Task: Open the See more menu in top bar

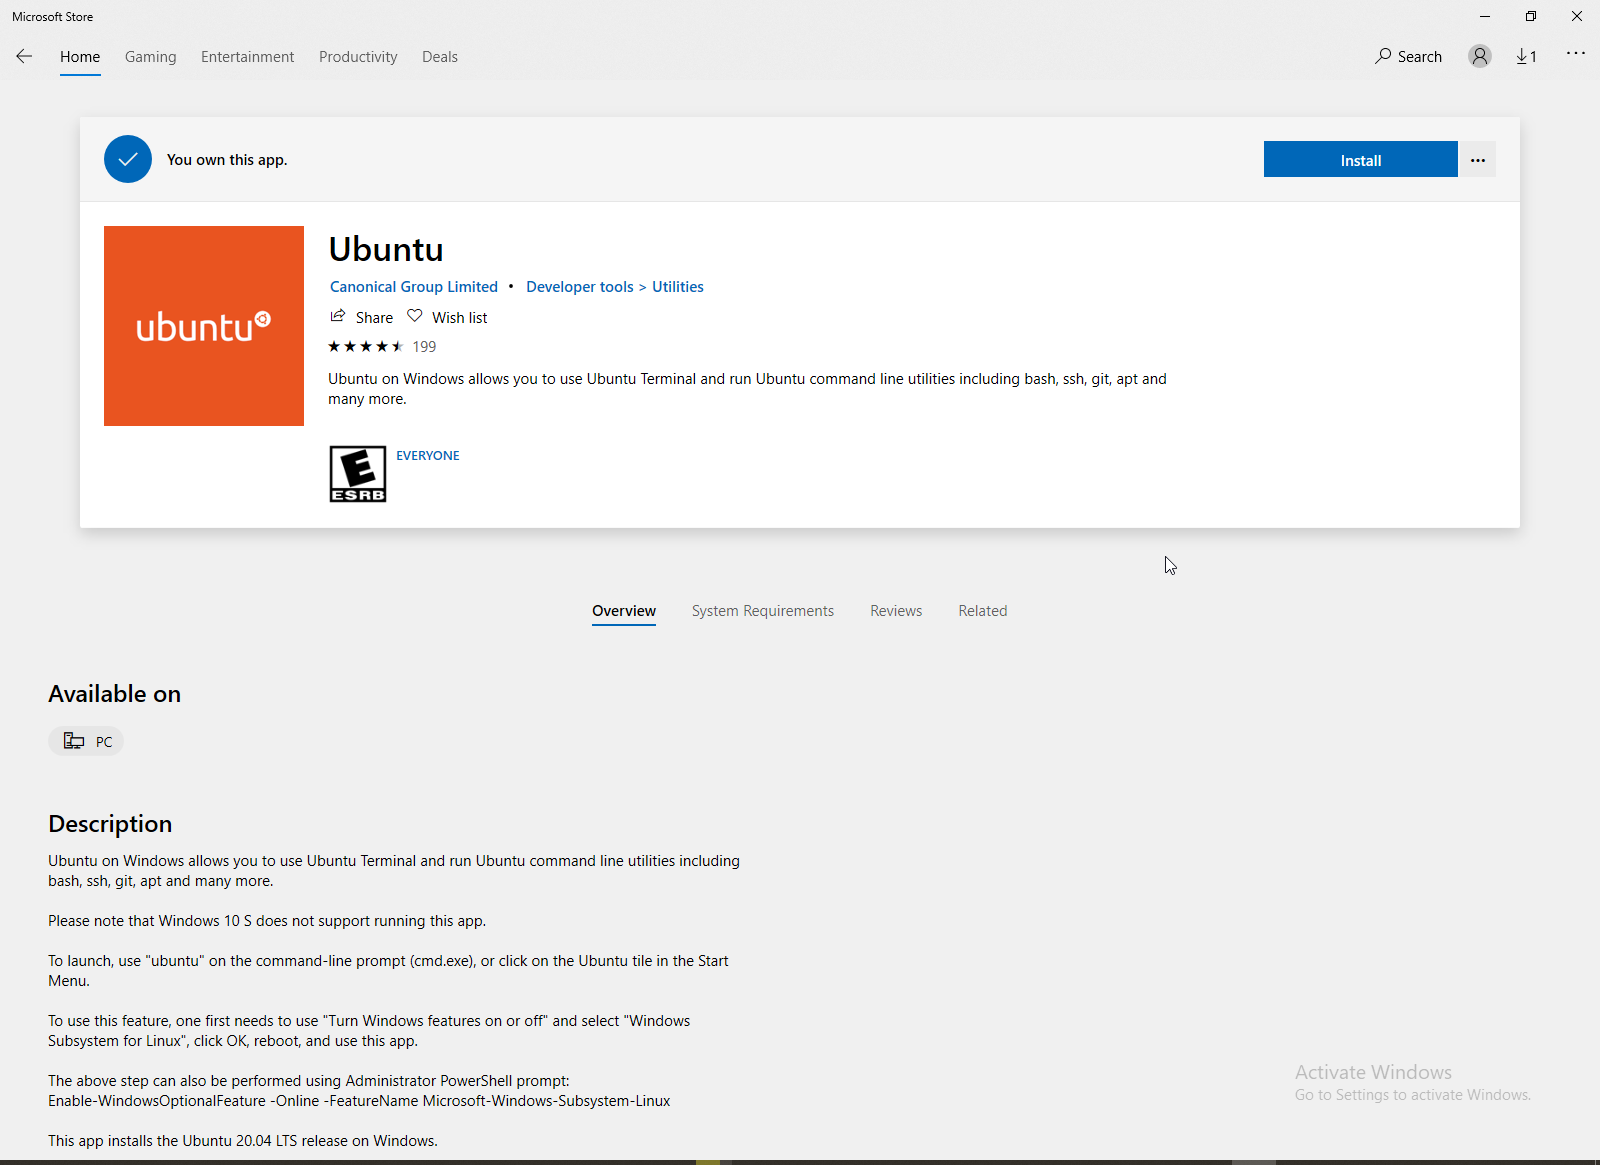Action: [1576, 54]
